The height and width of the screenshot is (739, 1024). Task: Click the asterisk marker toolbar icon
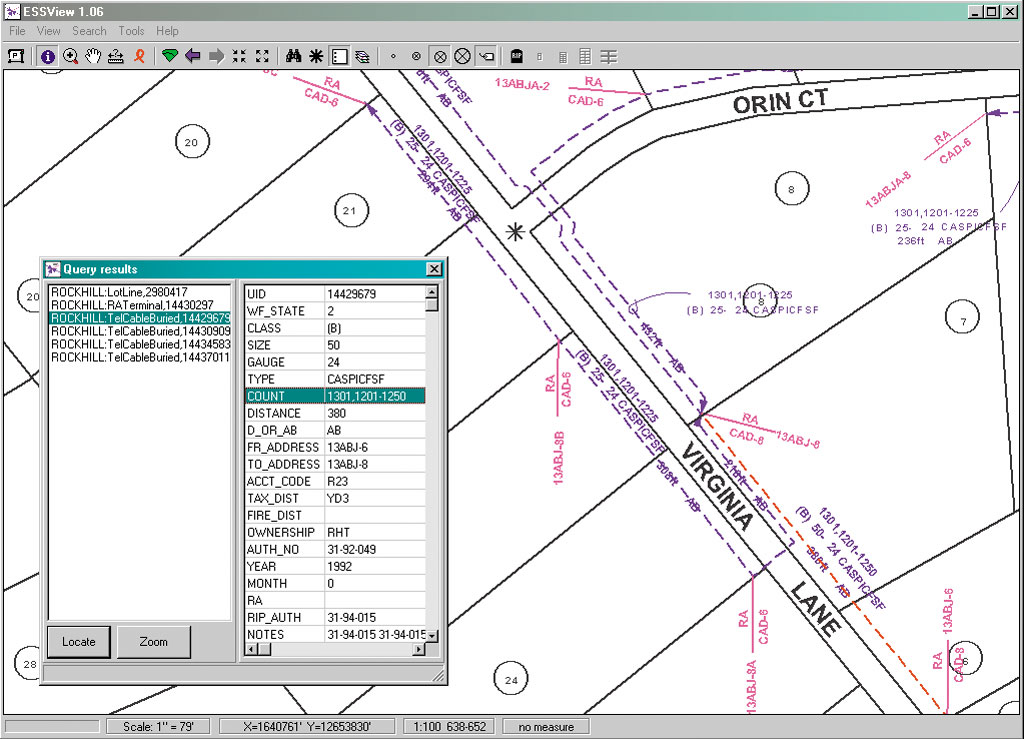click(x=316, y=56)
